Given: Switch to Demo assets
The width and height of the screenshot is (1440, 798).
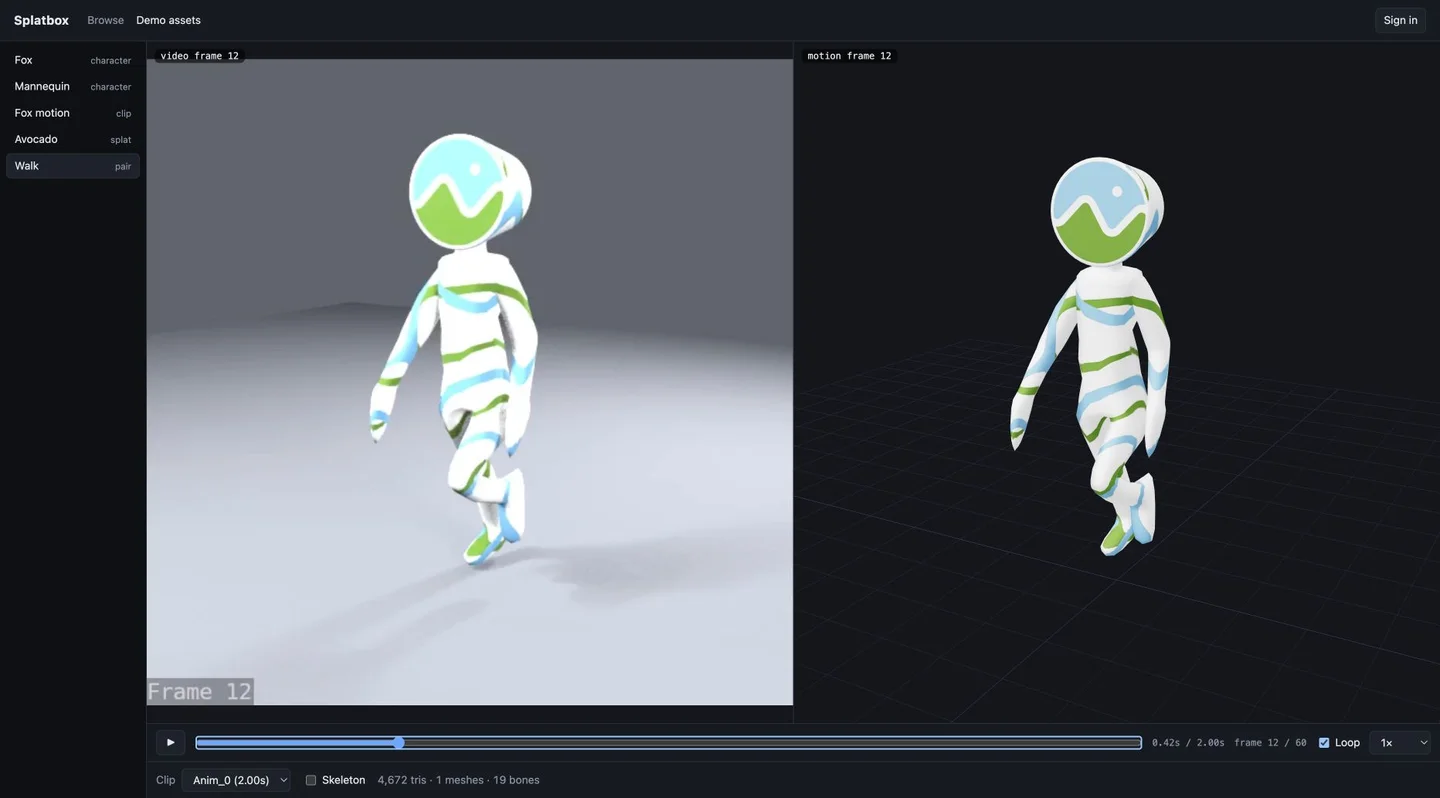Looking at the screenshot, I should [168, 20].
